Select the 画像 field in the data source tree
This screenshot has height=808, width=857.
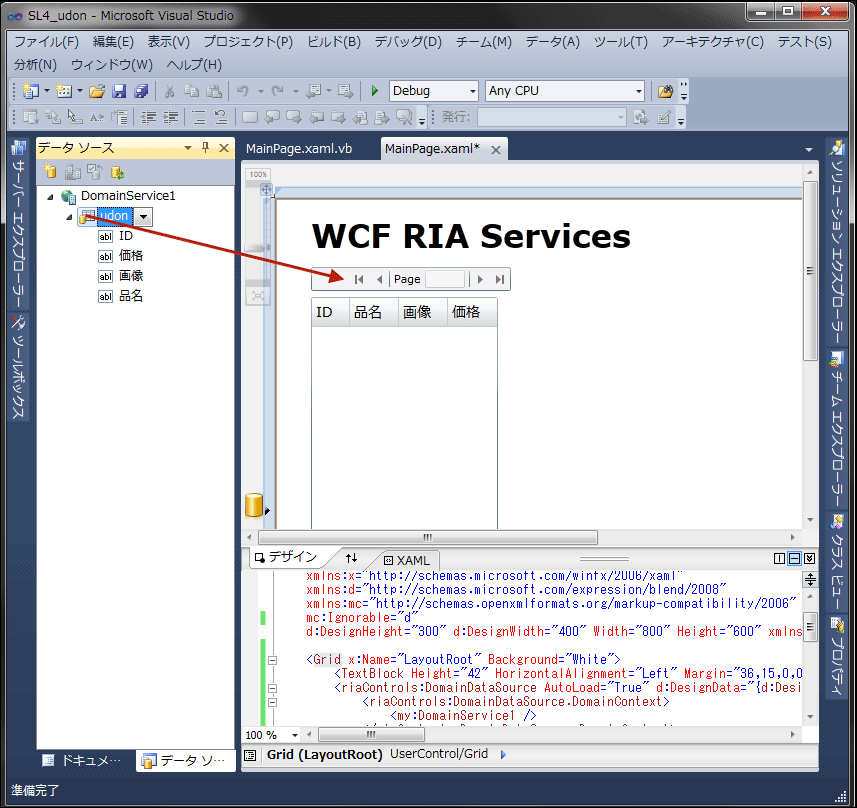[x=131, y=276]
